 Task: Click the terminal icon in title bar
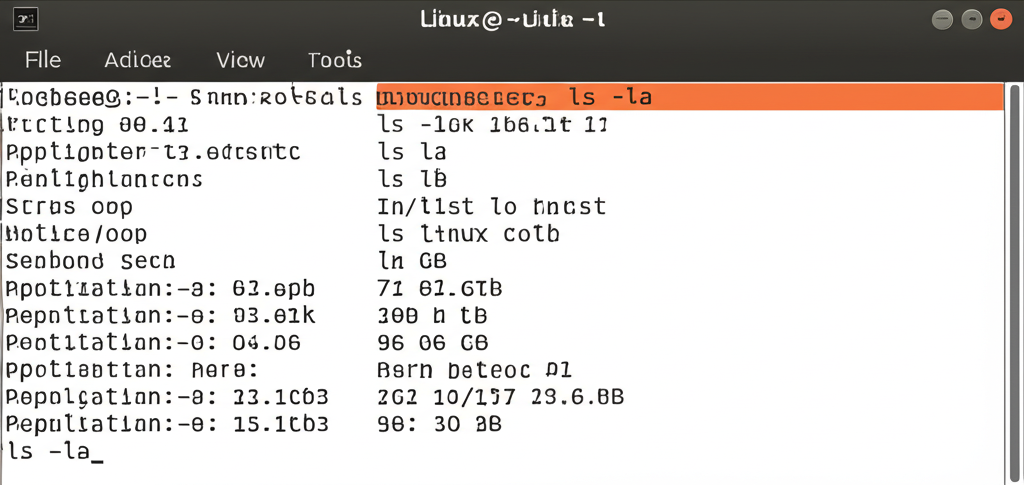point(25,20)
